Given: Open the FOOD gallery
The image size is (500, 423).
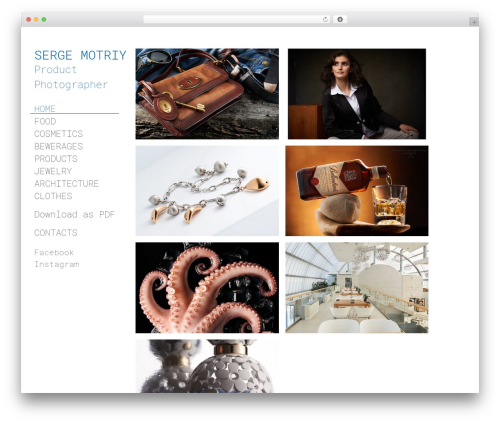Looking at the screenshot, I should point(45,121).
